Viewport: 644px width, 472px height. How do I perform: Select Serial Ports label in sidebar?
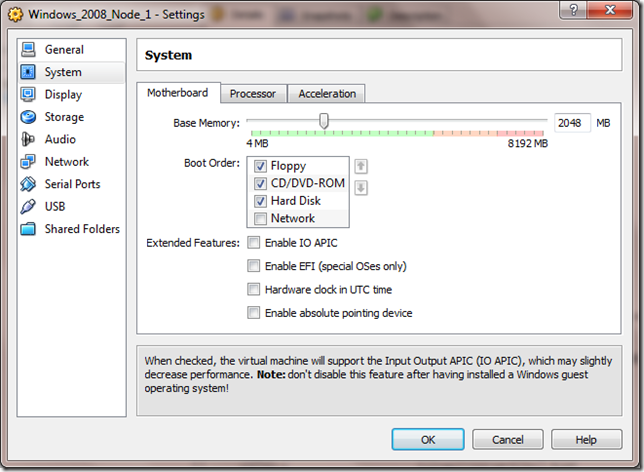click(x=72, y=184)
